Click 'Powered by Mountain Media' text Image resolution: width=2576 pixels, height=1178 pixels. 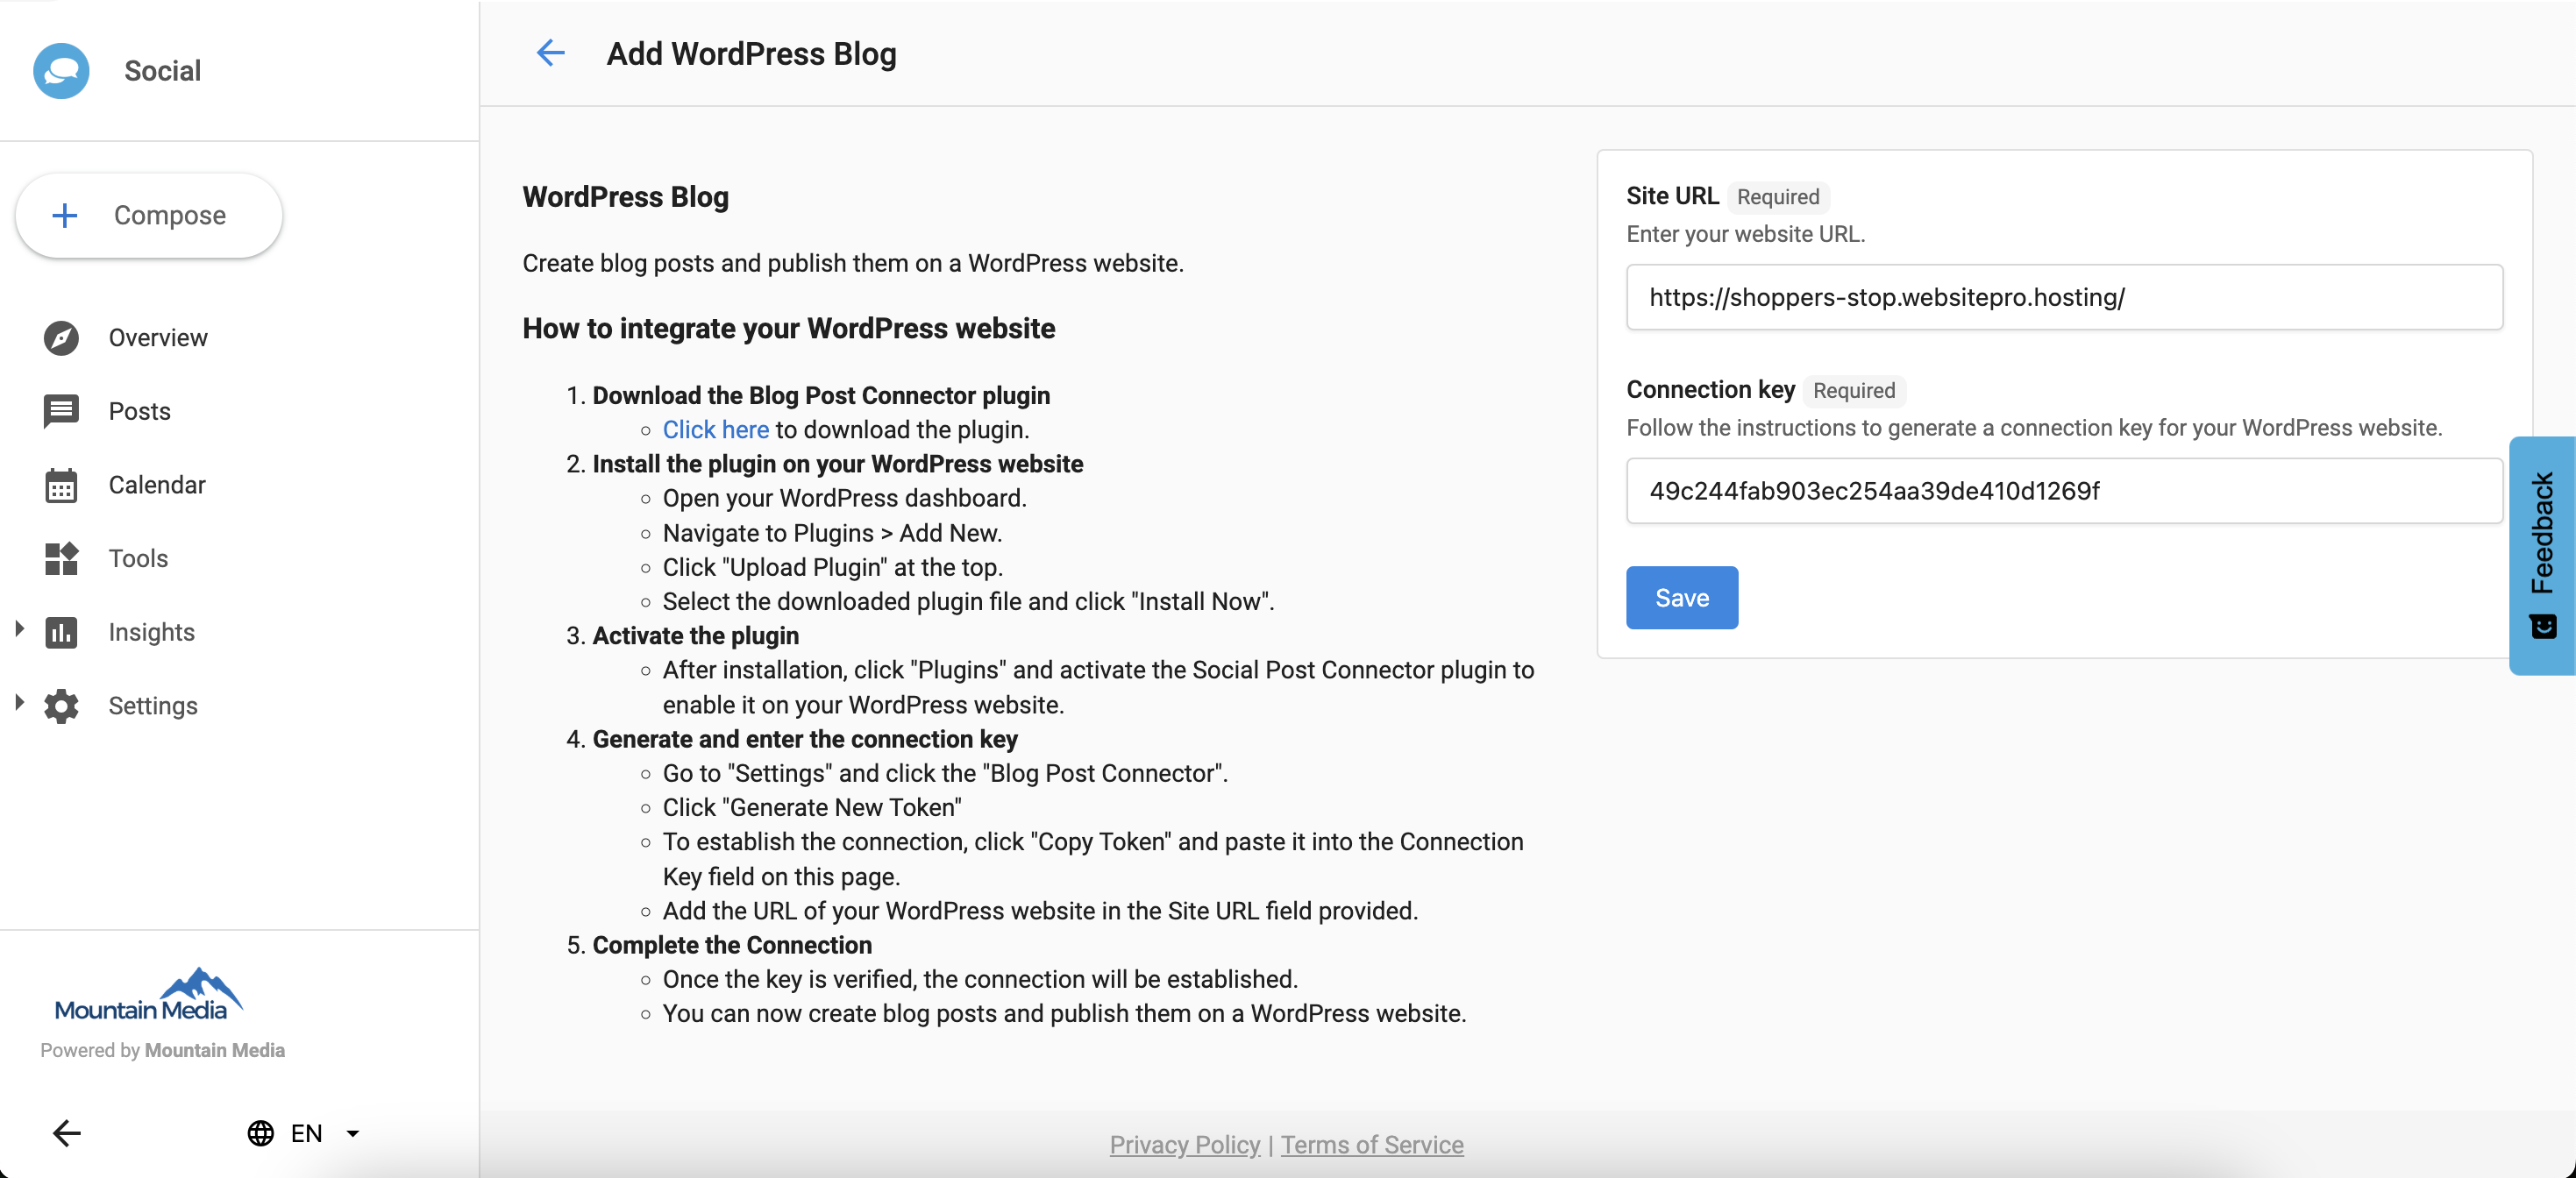(x=163, y=1051)
